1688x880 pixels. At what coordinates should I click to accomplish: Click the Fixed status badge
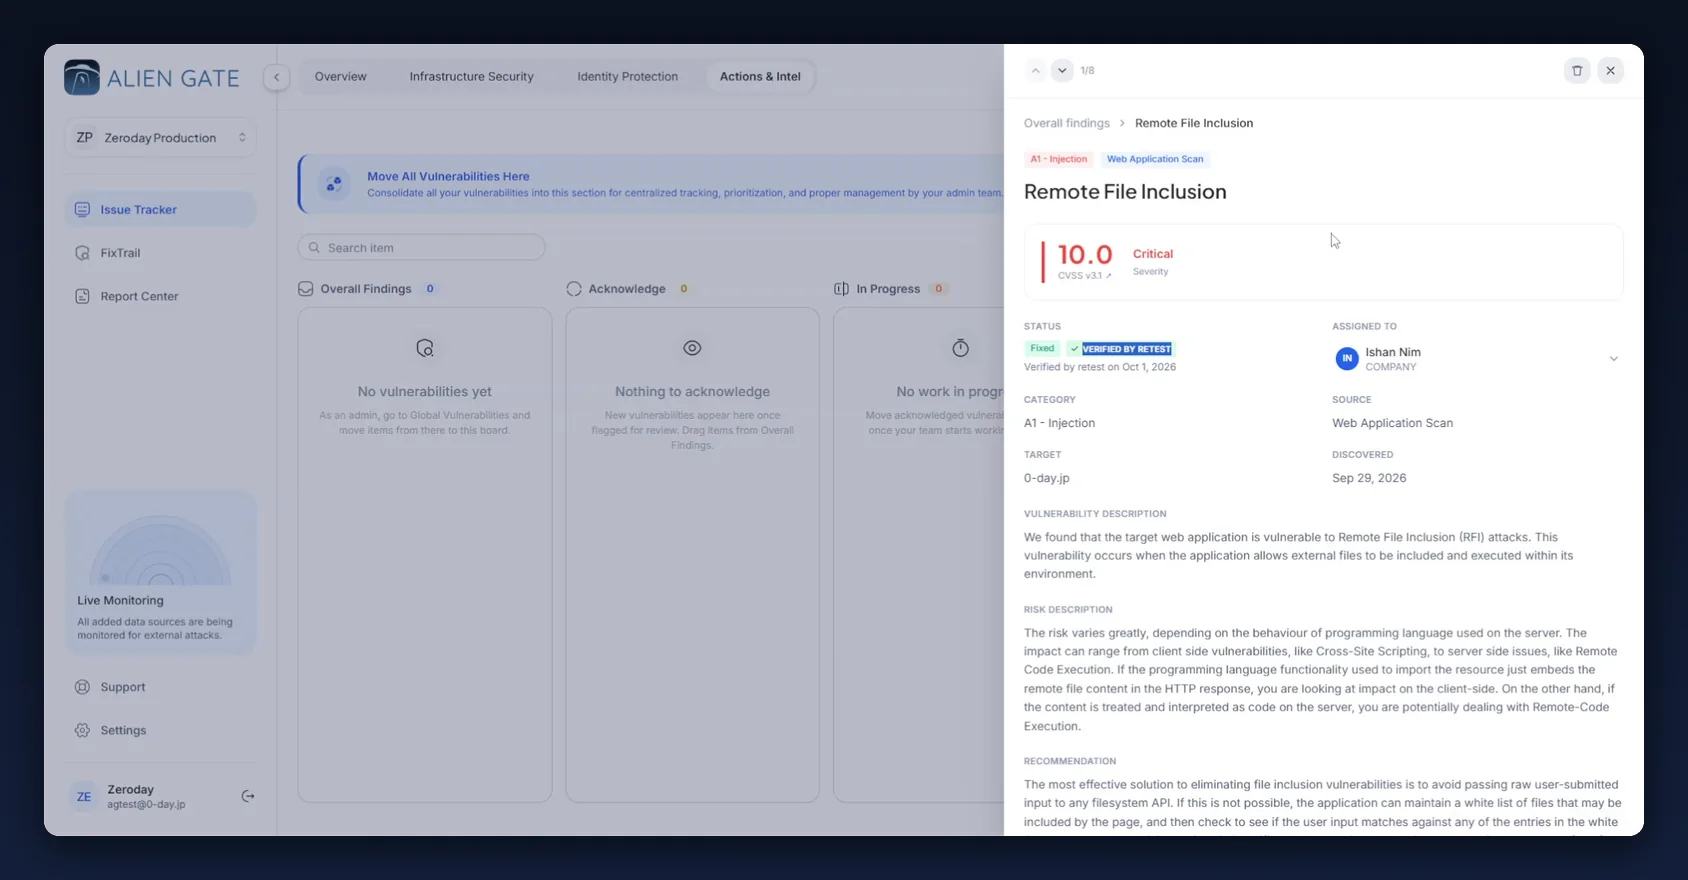pyautogui.click(x=1042, y=348)
